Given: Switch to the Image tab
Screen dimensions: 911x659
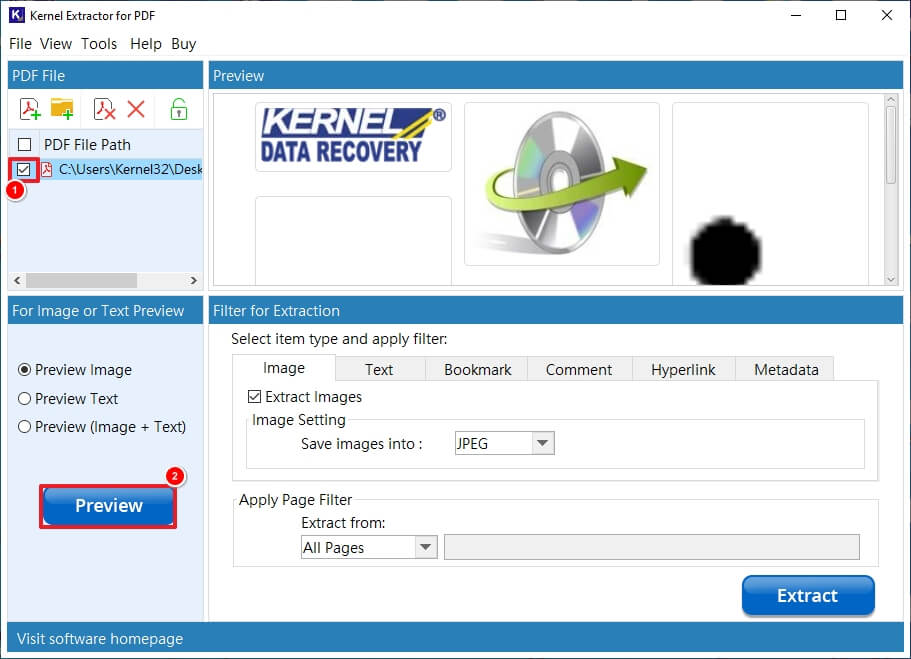Looking at the screenshot, I should coord(284,368).
